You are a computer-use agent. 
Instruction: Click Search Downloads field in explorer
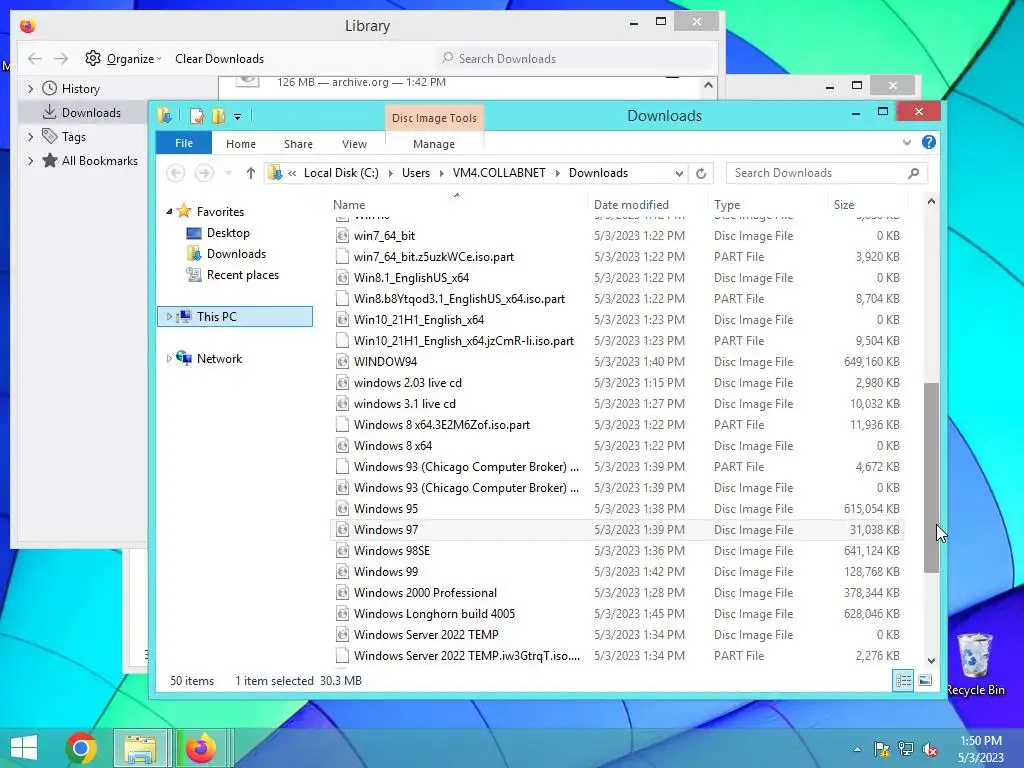[x=826, y=173]
